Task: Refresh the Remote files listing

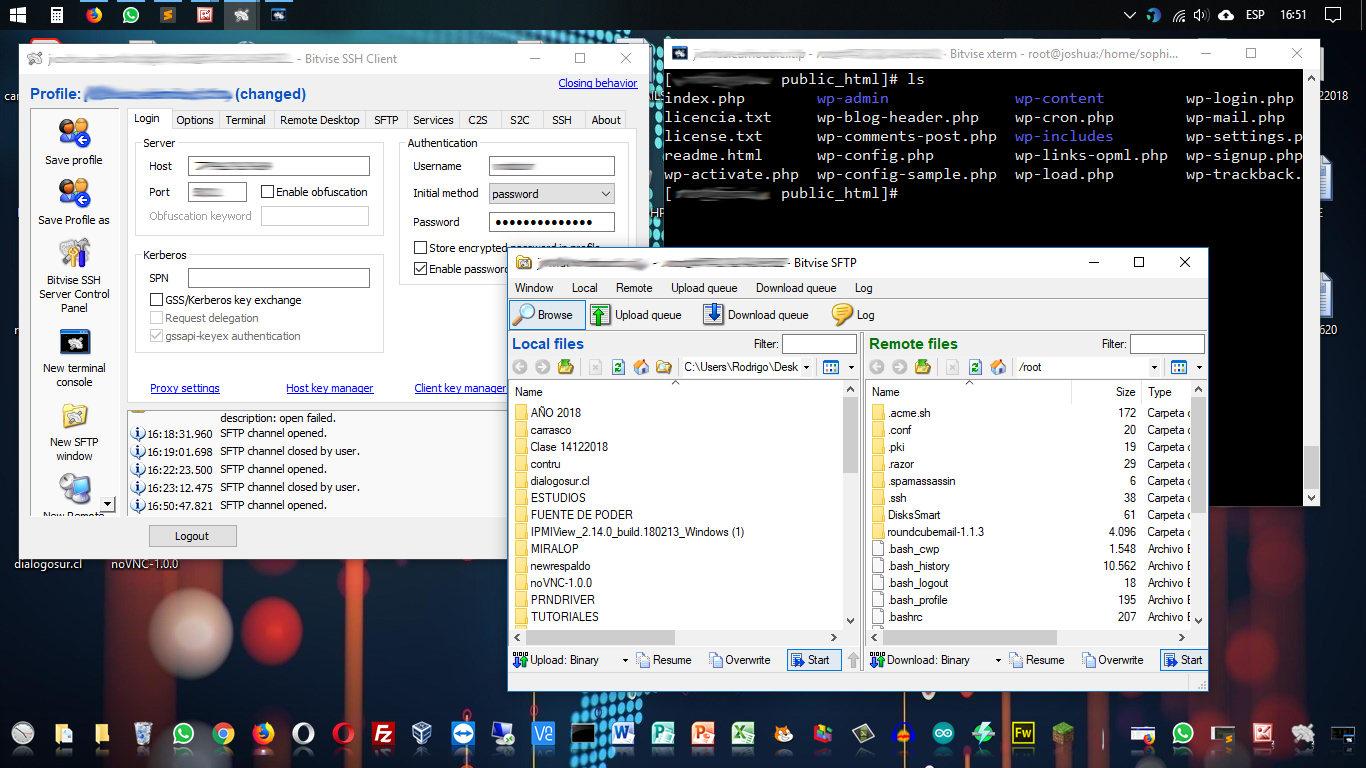Action: (x=975, y=367)
